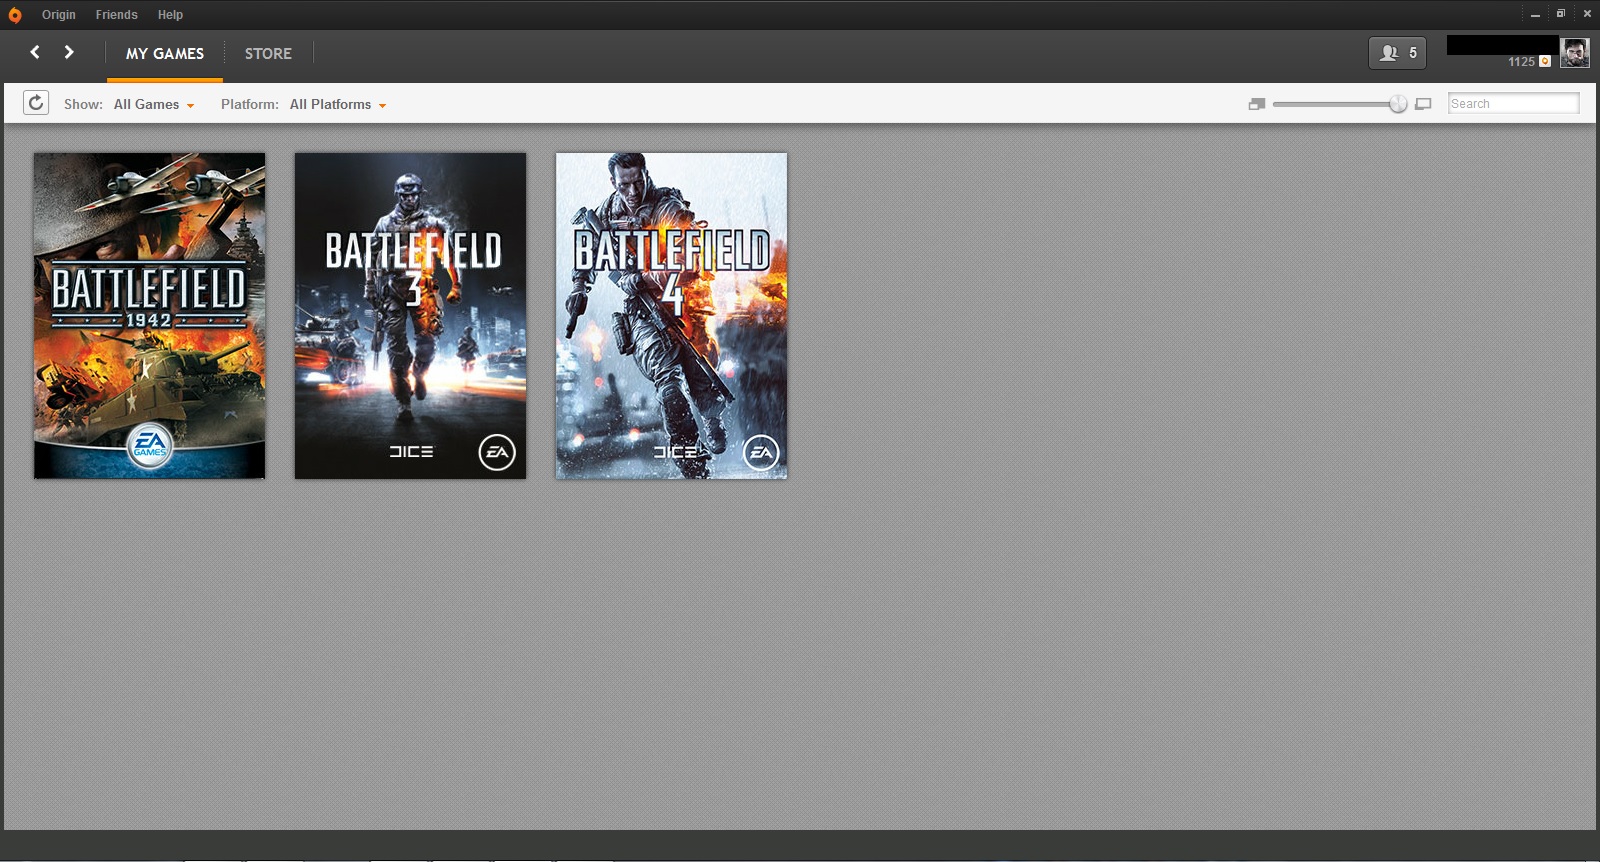
Task: Switch to the STORE tab
Action: click(x=268, y=54)
